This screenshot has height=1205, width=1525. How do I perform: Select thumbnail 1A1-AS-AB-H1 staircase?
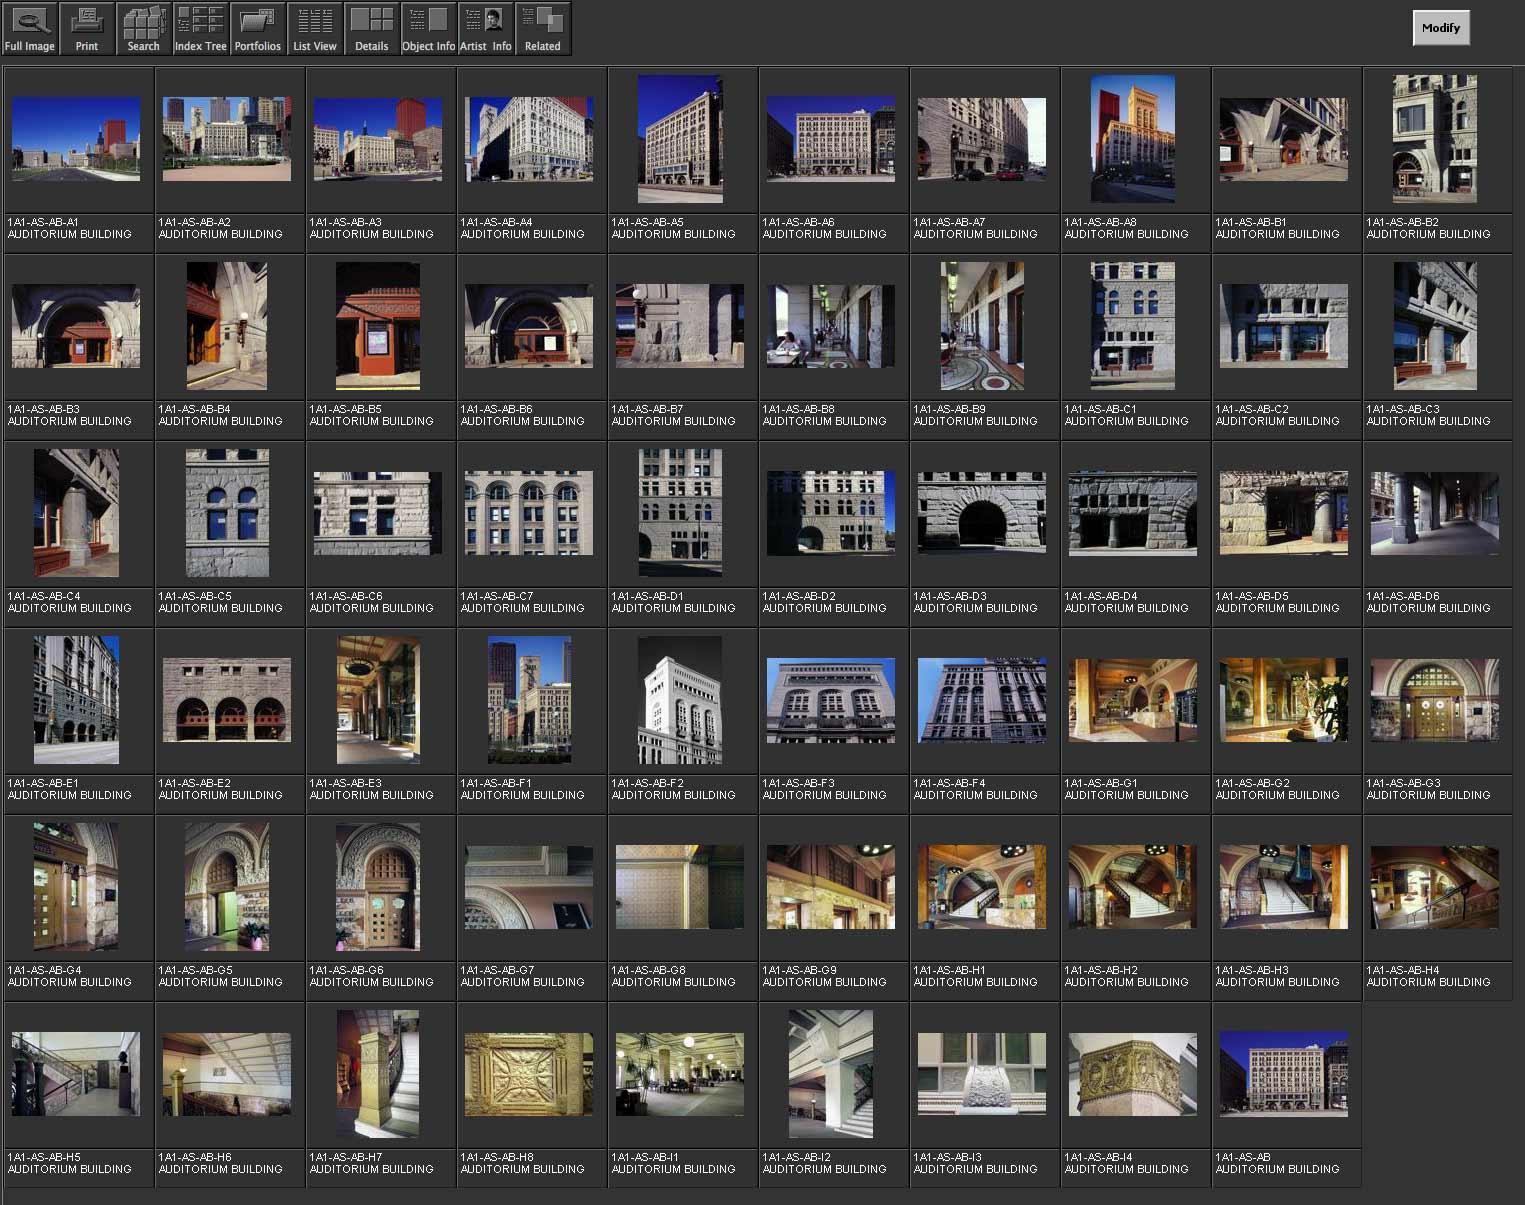[x=982, y=887]
